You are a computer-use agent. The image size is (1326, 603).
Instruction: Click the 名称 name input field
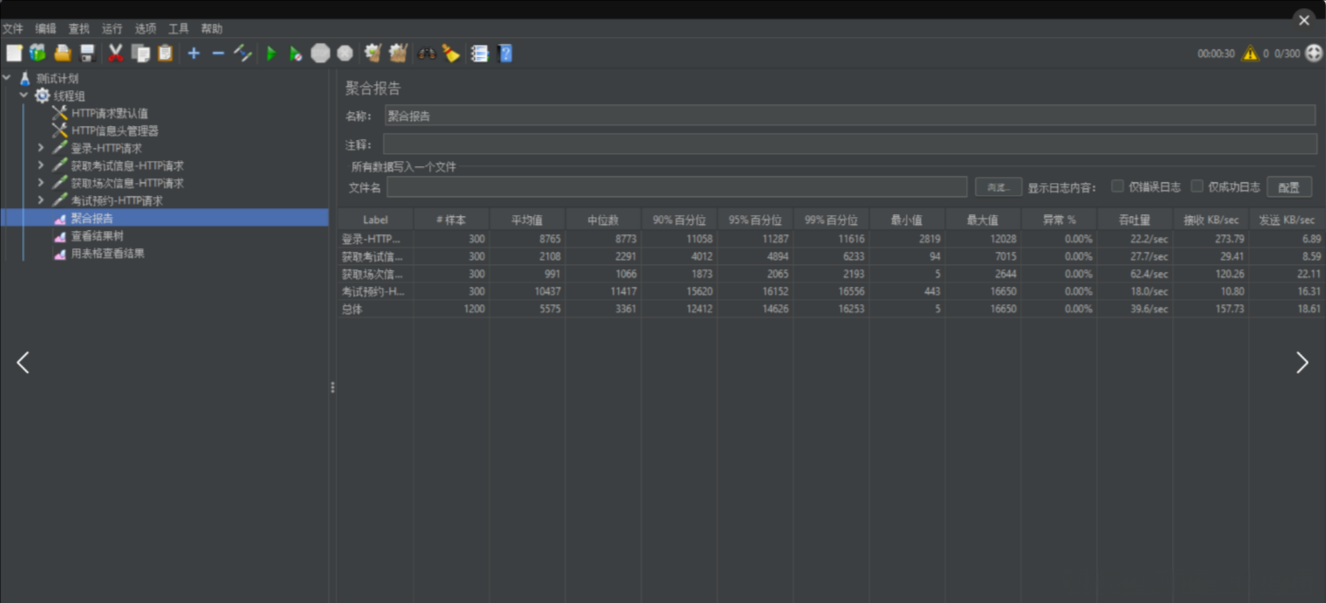pos(850,116)
